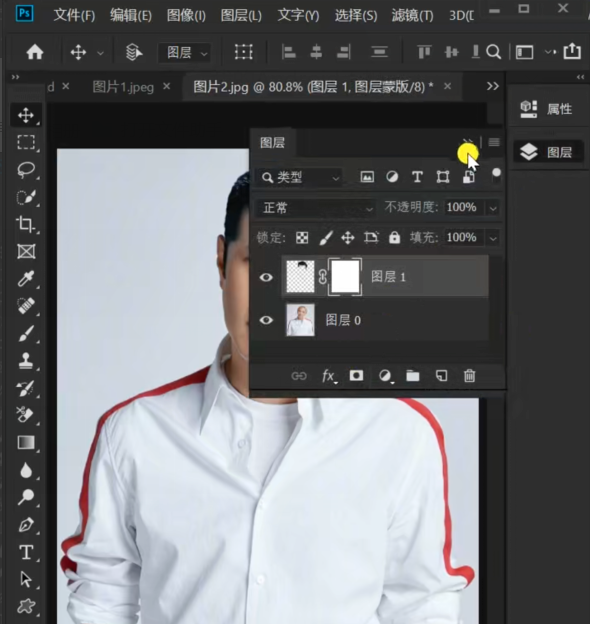Open the 类型 layer filter dropdown

[300, 177]
